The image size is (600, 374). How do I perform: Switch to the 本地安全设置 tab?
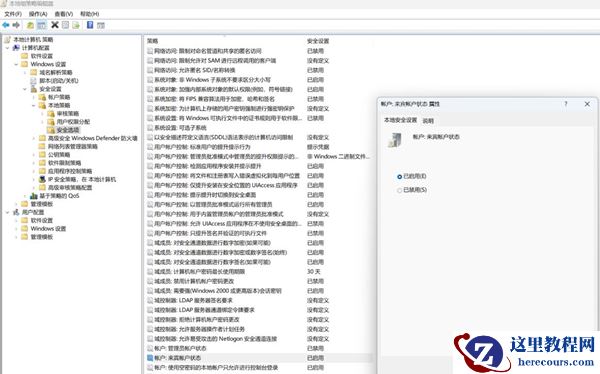click(400, 120)
